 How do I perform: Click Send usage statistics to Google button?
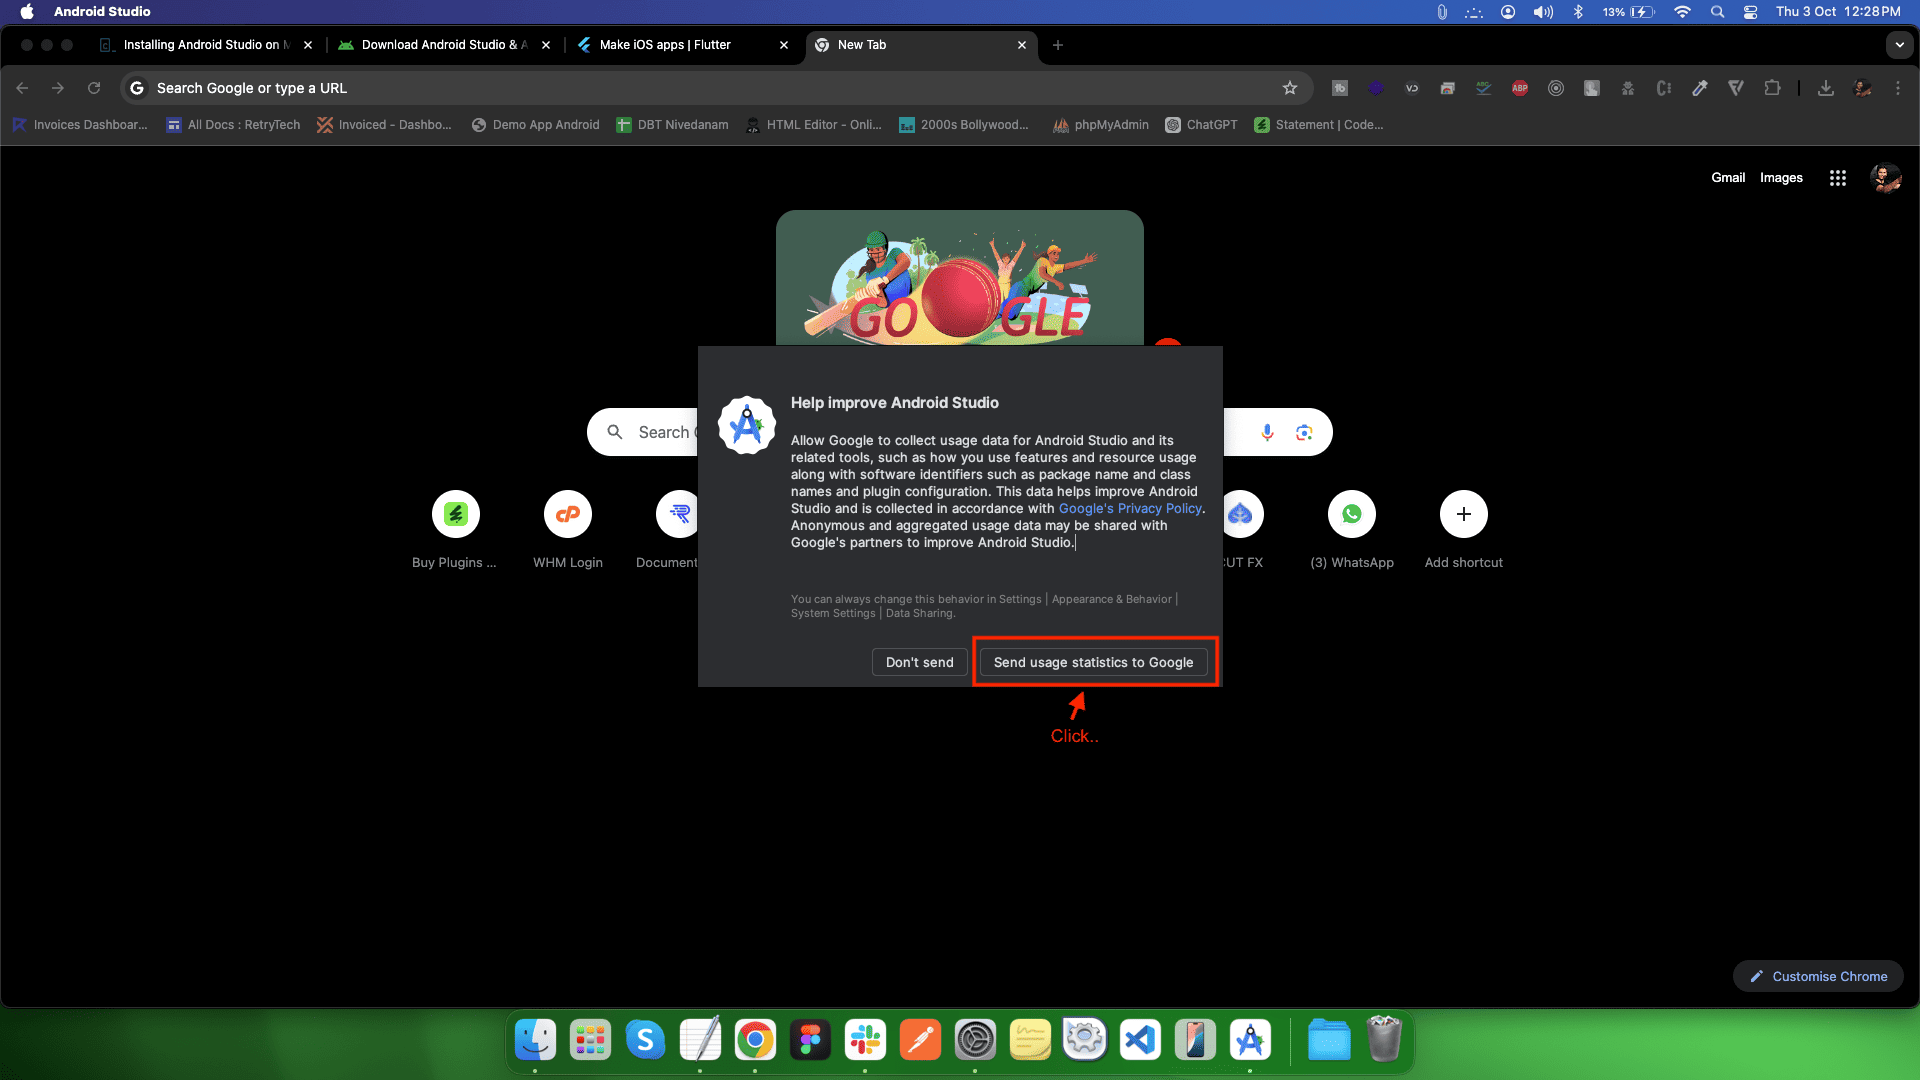coord(1093,662)
